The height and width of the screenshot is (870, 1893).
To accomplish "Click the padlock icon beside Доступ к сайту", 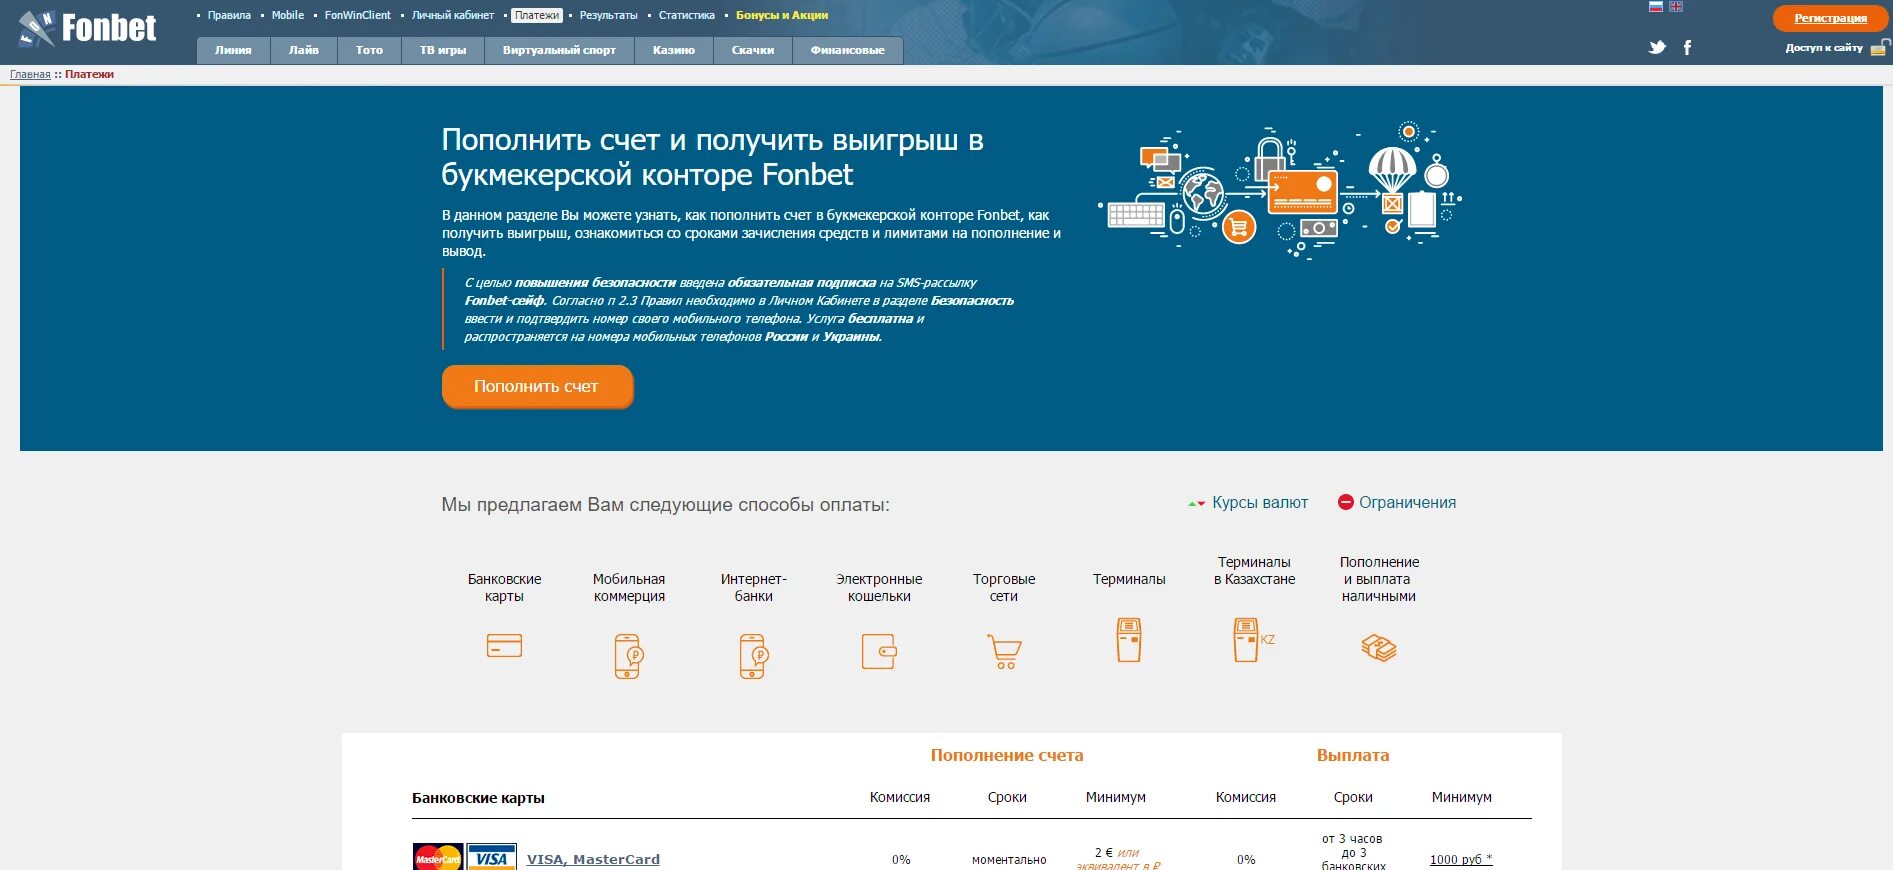I will [1879, 48].
